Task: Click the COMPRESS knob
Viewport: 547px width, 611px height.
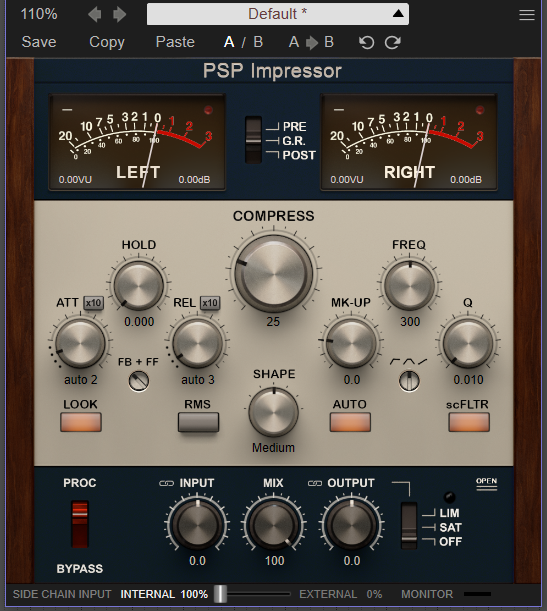Action: pos(274,272)
